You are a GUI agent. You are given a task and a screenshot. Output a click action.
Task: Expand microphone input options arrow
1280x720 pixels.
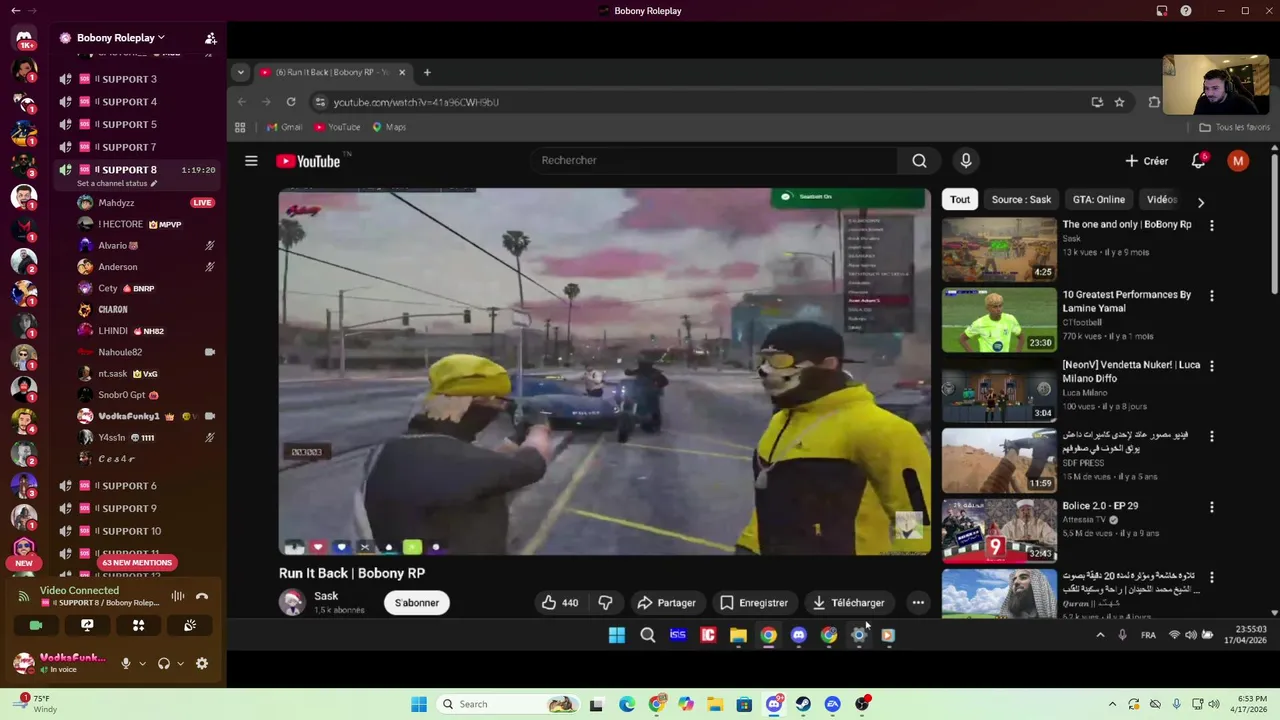tap(142, 663)
